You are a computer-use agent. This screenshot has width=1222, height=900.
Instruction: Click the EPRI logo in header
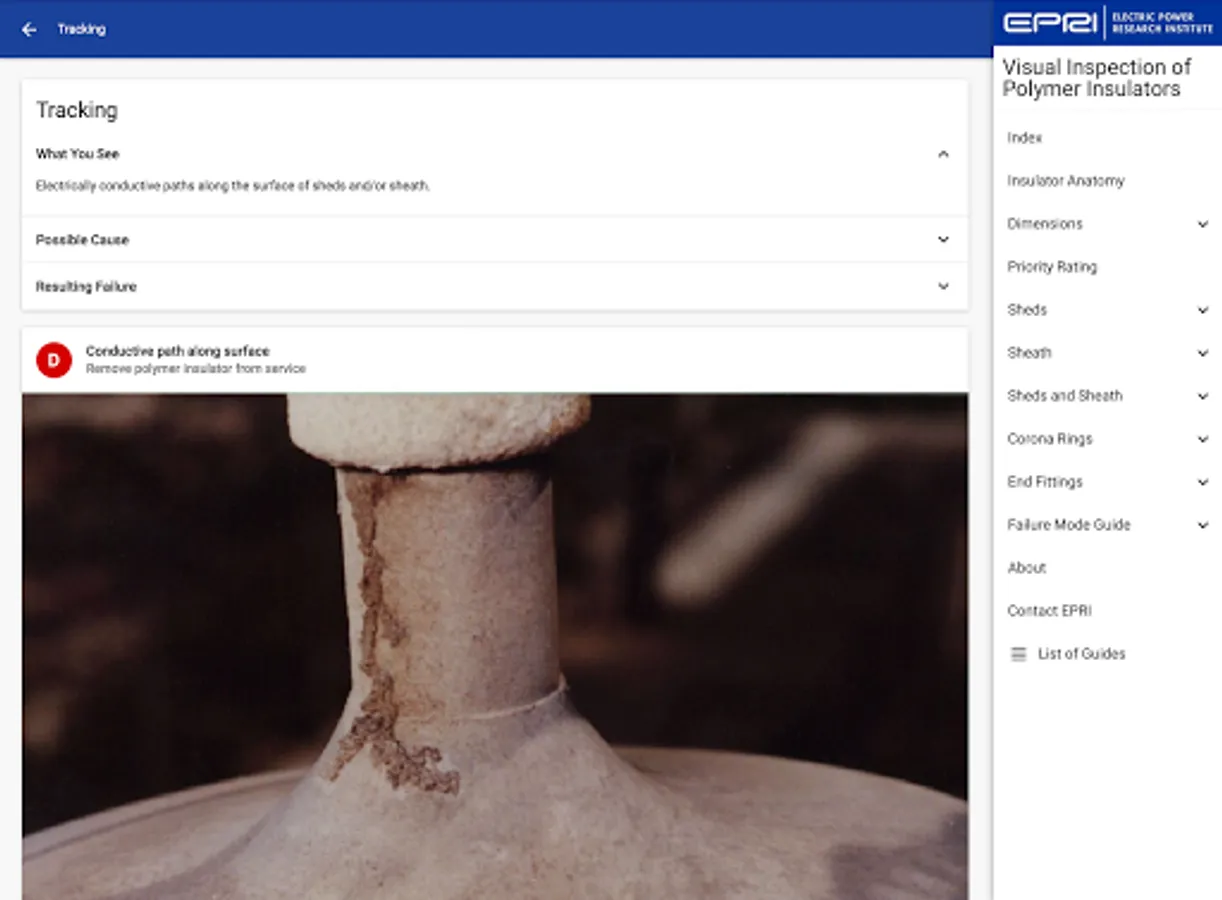(1108, 23)
